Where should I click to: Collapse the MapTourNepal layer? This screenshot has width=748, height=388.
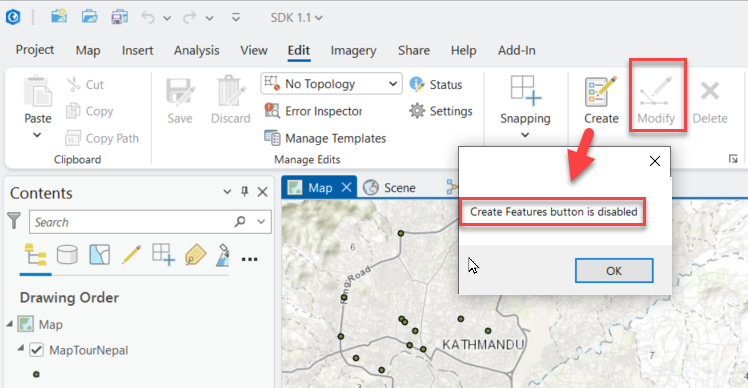click(21, 348)
